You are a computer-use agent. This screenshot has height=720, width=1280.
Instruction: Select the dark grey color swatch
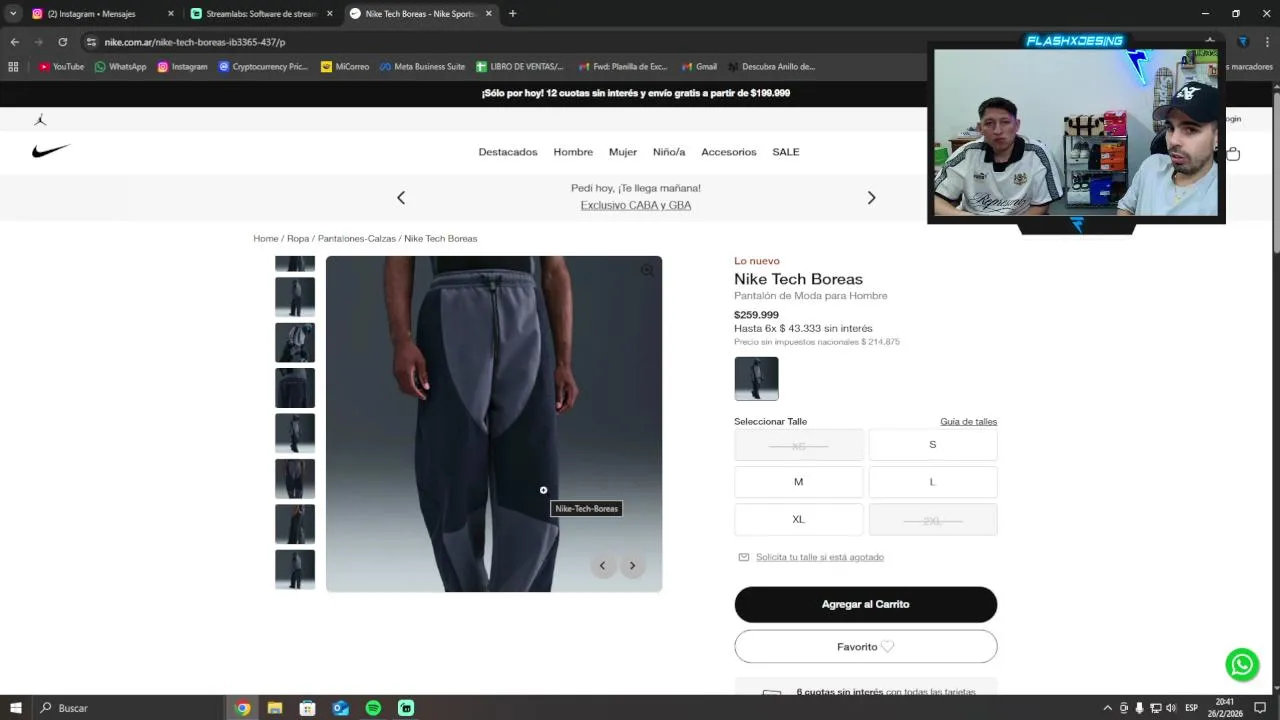[756, 379]
